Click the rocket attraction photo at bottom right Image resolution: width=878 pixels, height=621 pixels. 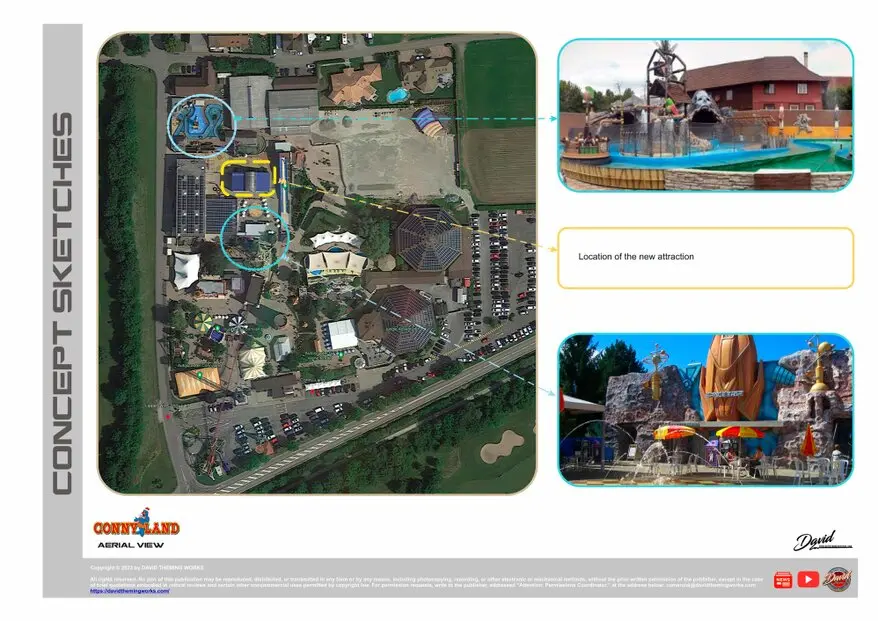click(x=705, y=410)
